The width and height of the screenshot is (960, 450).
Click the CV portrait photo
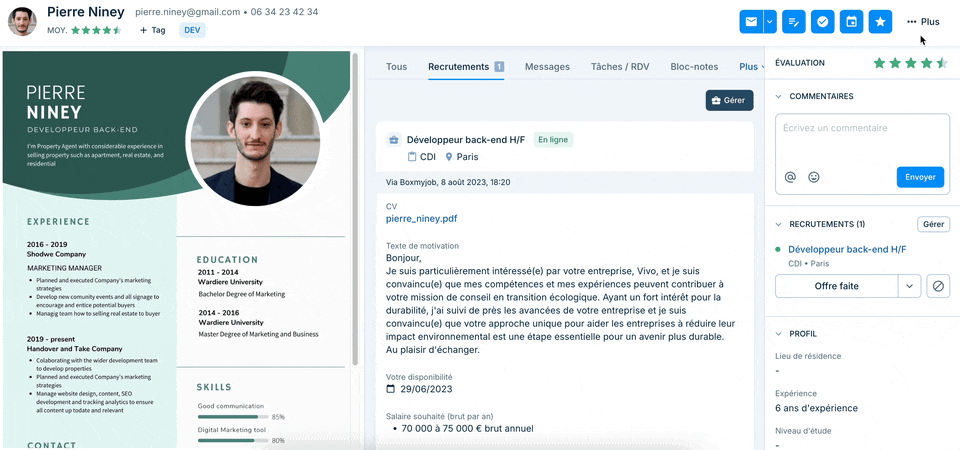tap(255, 140)
